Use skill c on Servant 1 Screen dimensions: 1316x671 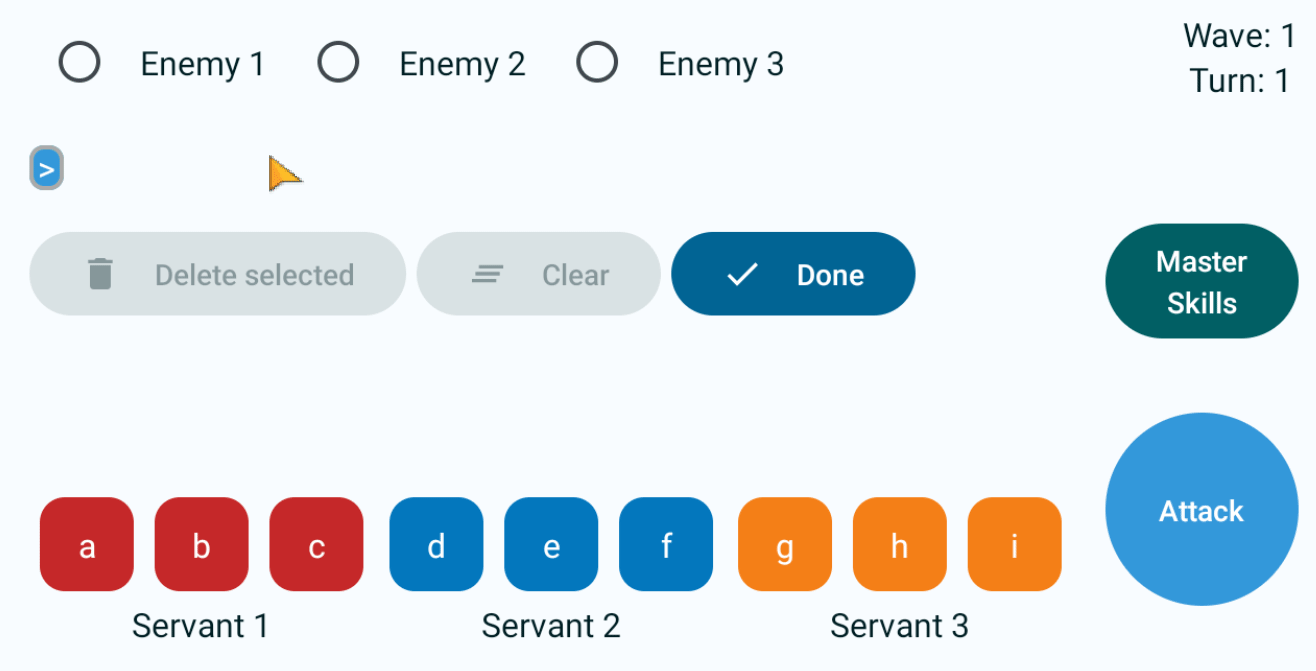[316, 544]
